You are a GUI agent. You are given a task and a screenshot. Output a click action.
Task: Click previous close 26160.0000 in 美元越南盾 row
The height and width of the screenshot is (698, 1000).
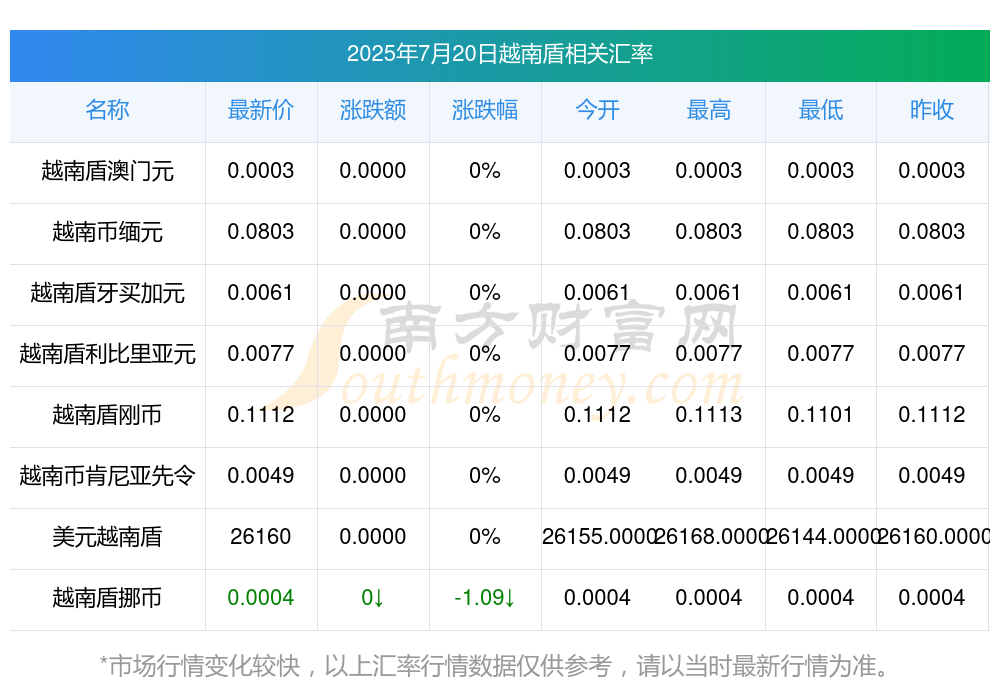pyautogui.click(x=933, y=537)
